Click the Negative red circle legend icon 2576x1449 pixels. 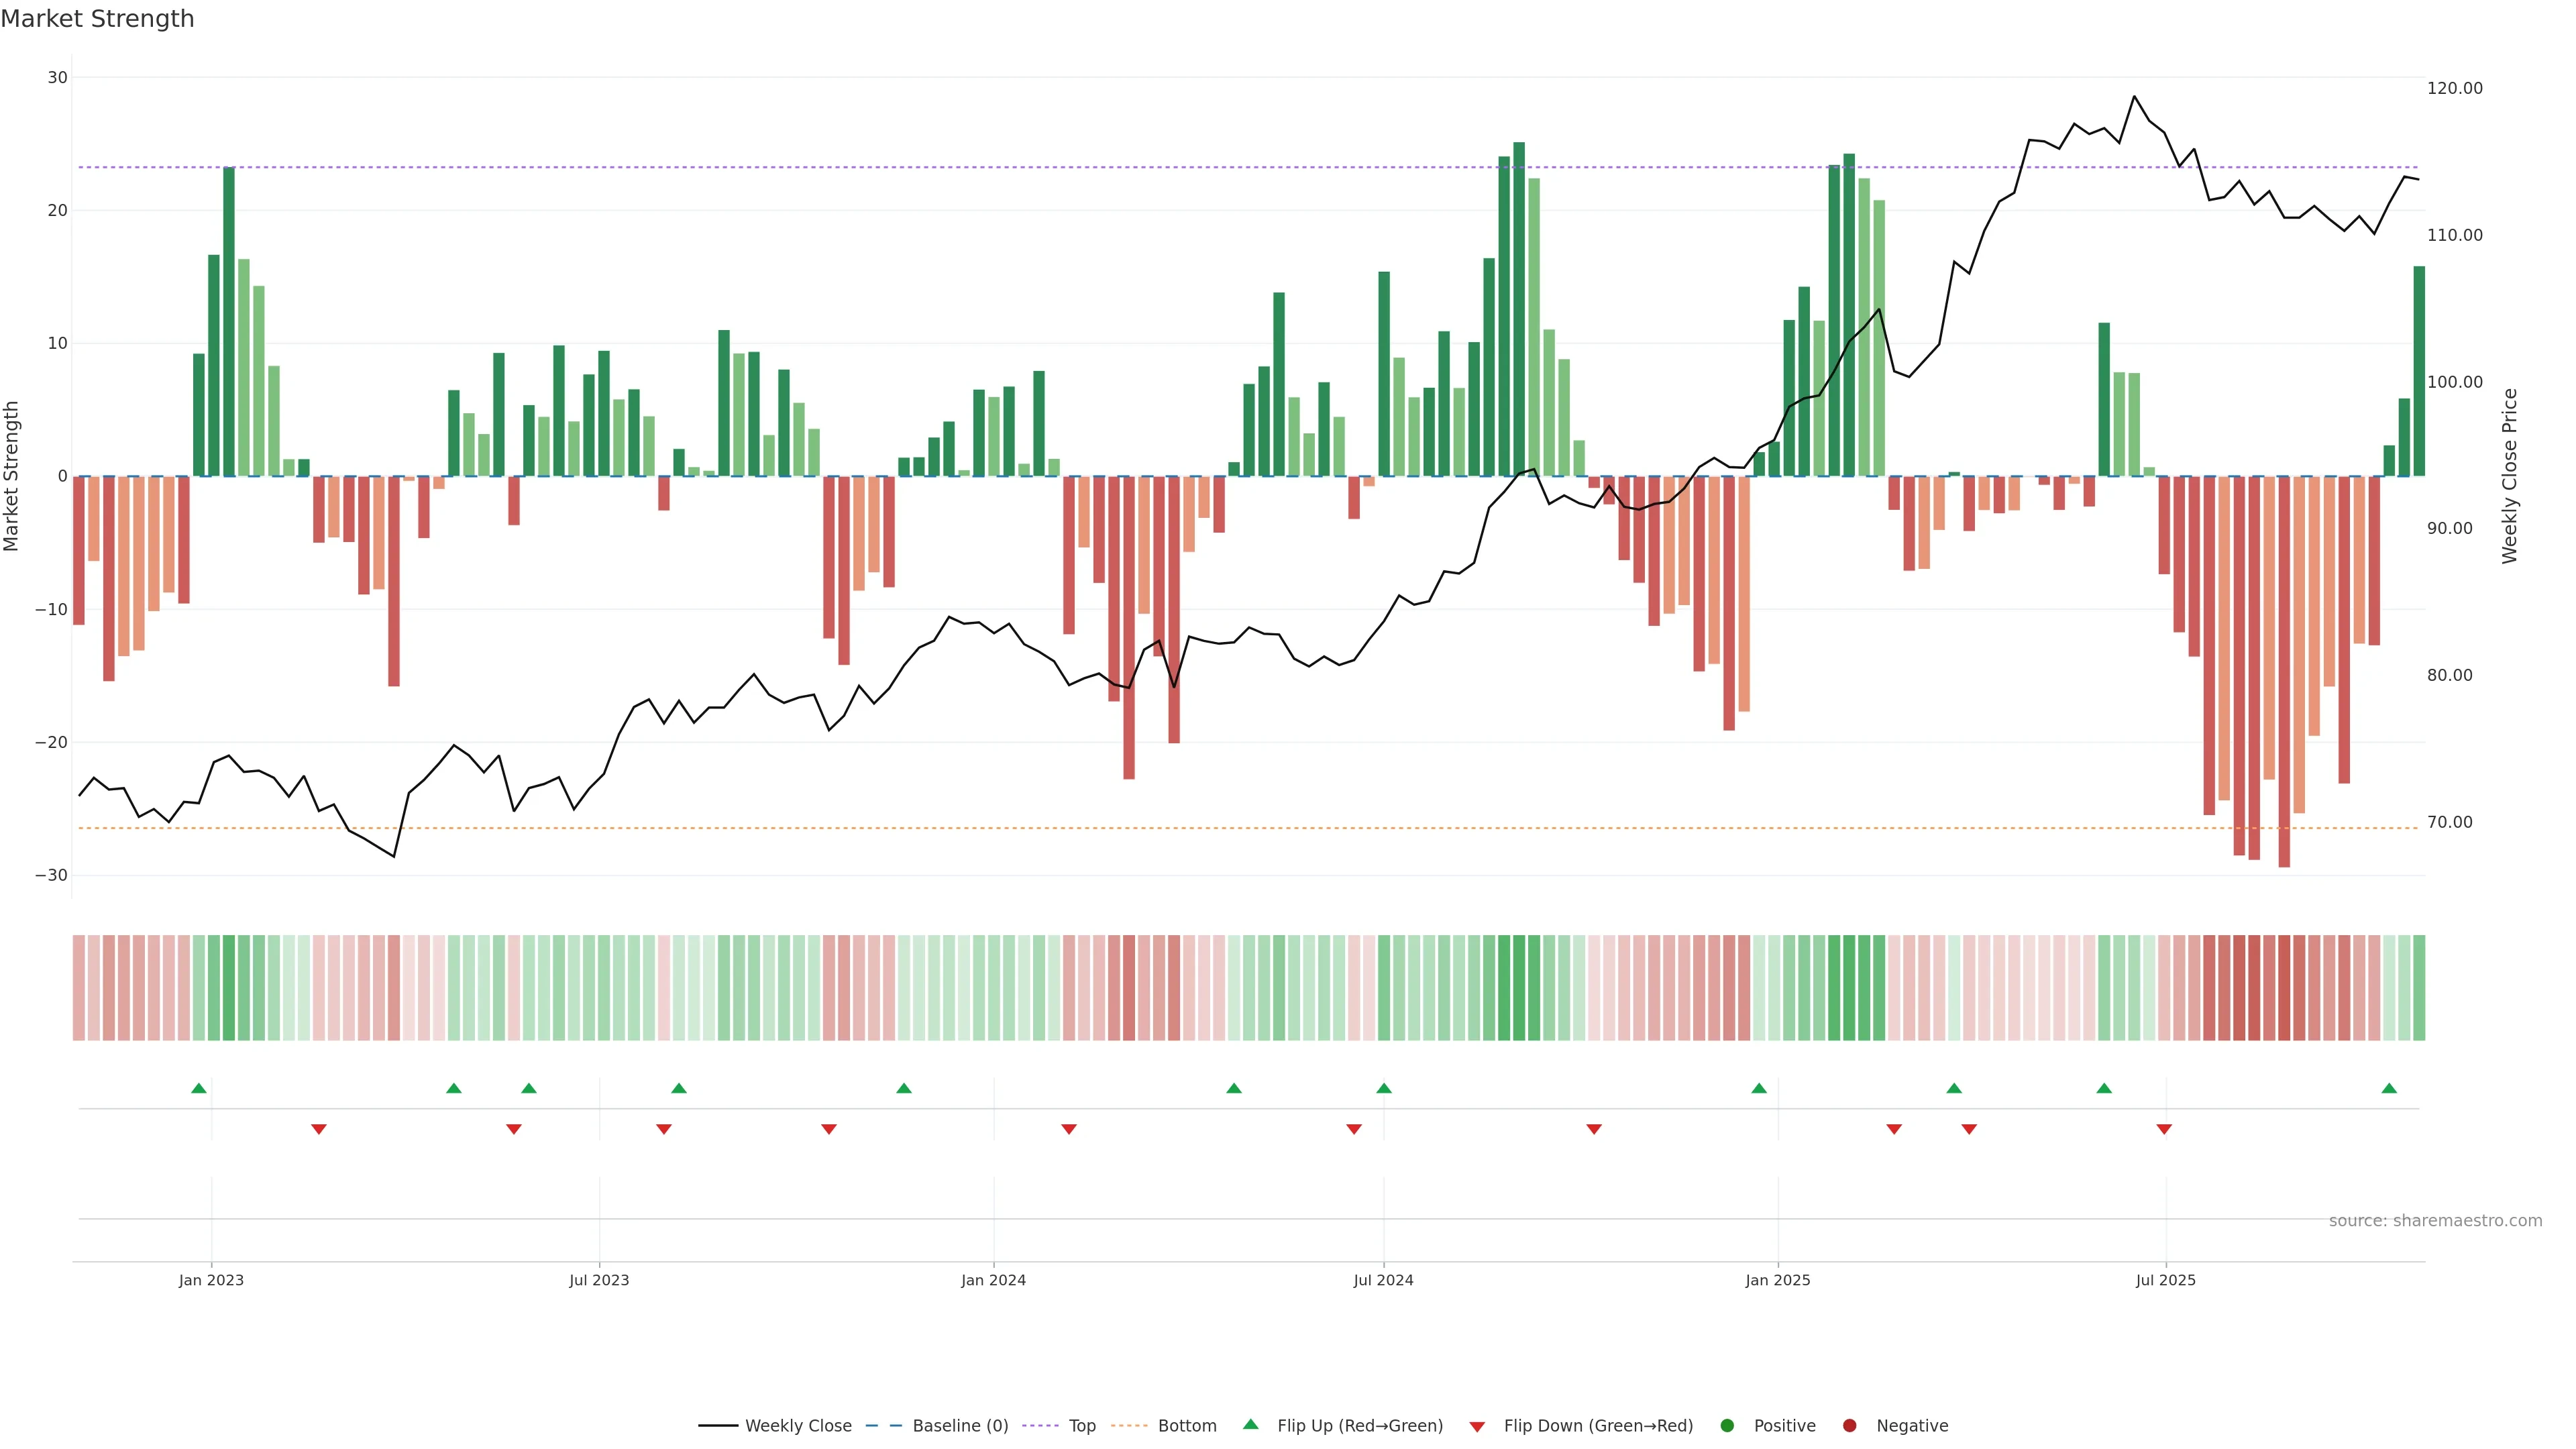tap(1849, 1426)
